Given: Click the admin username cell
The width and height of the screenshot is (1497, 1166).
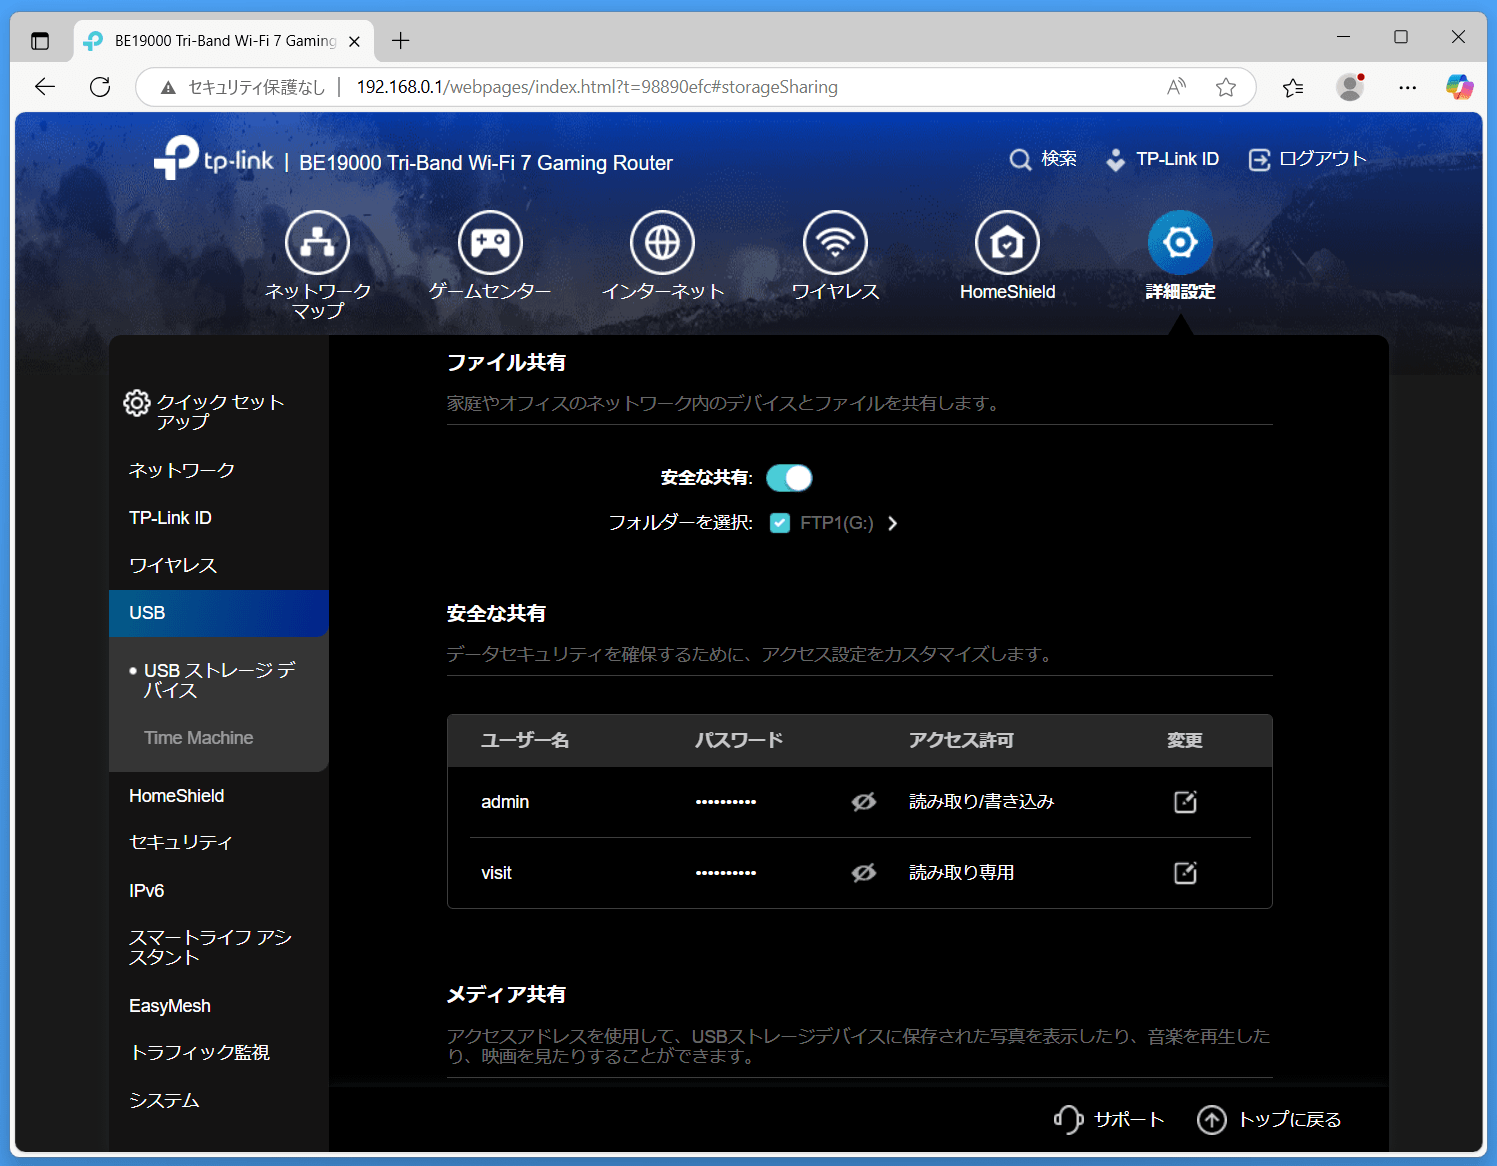Looking at the screenshot, I should click(505, 802).
